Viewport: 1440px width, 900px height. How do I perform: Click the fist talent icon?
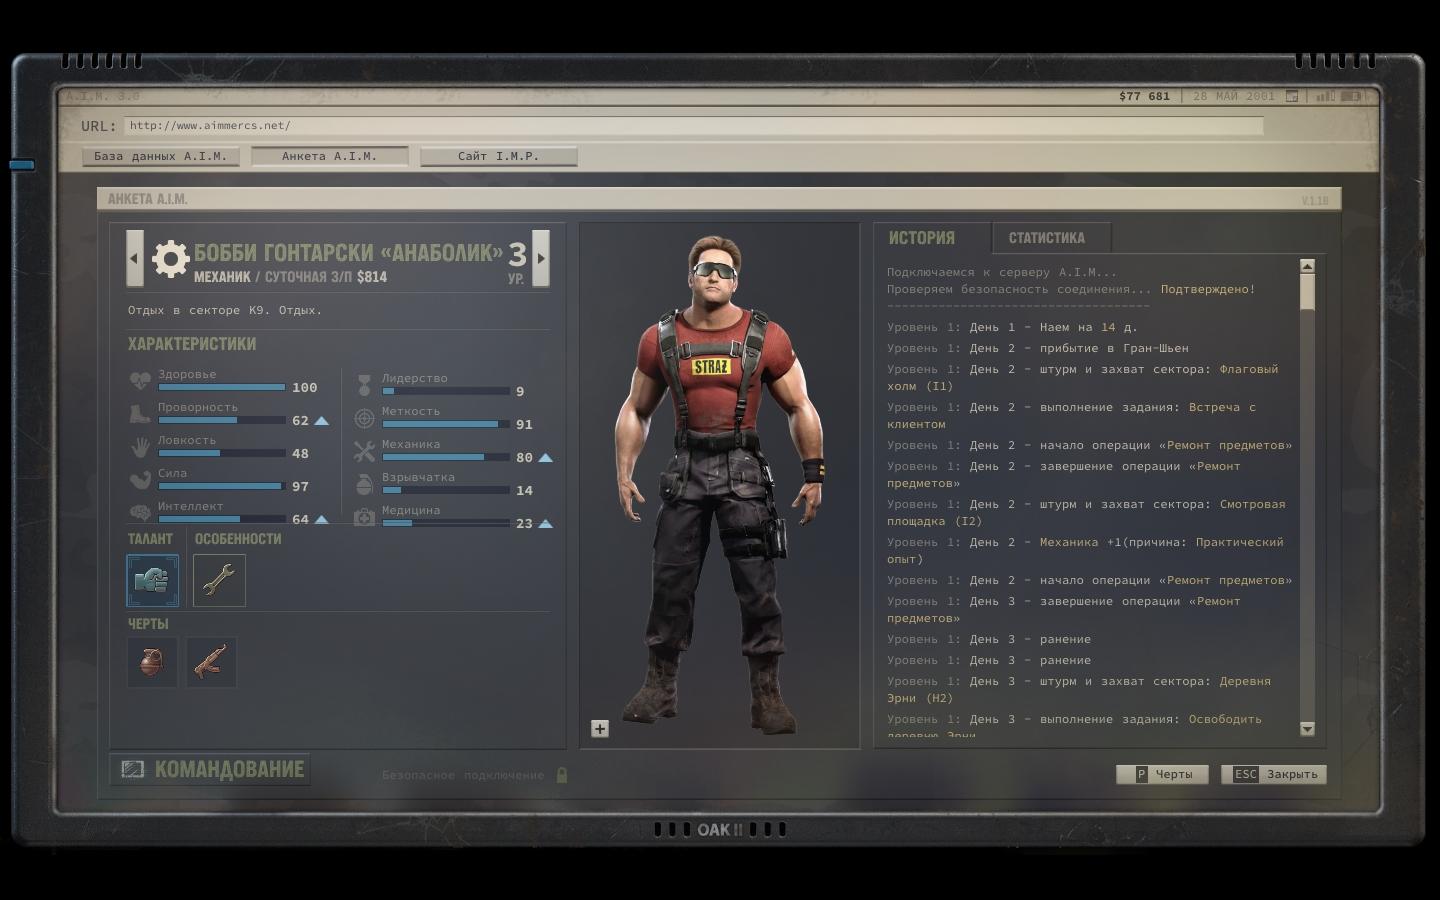pos(153,581)
